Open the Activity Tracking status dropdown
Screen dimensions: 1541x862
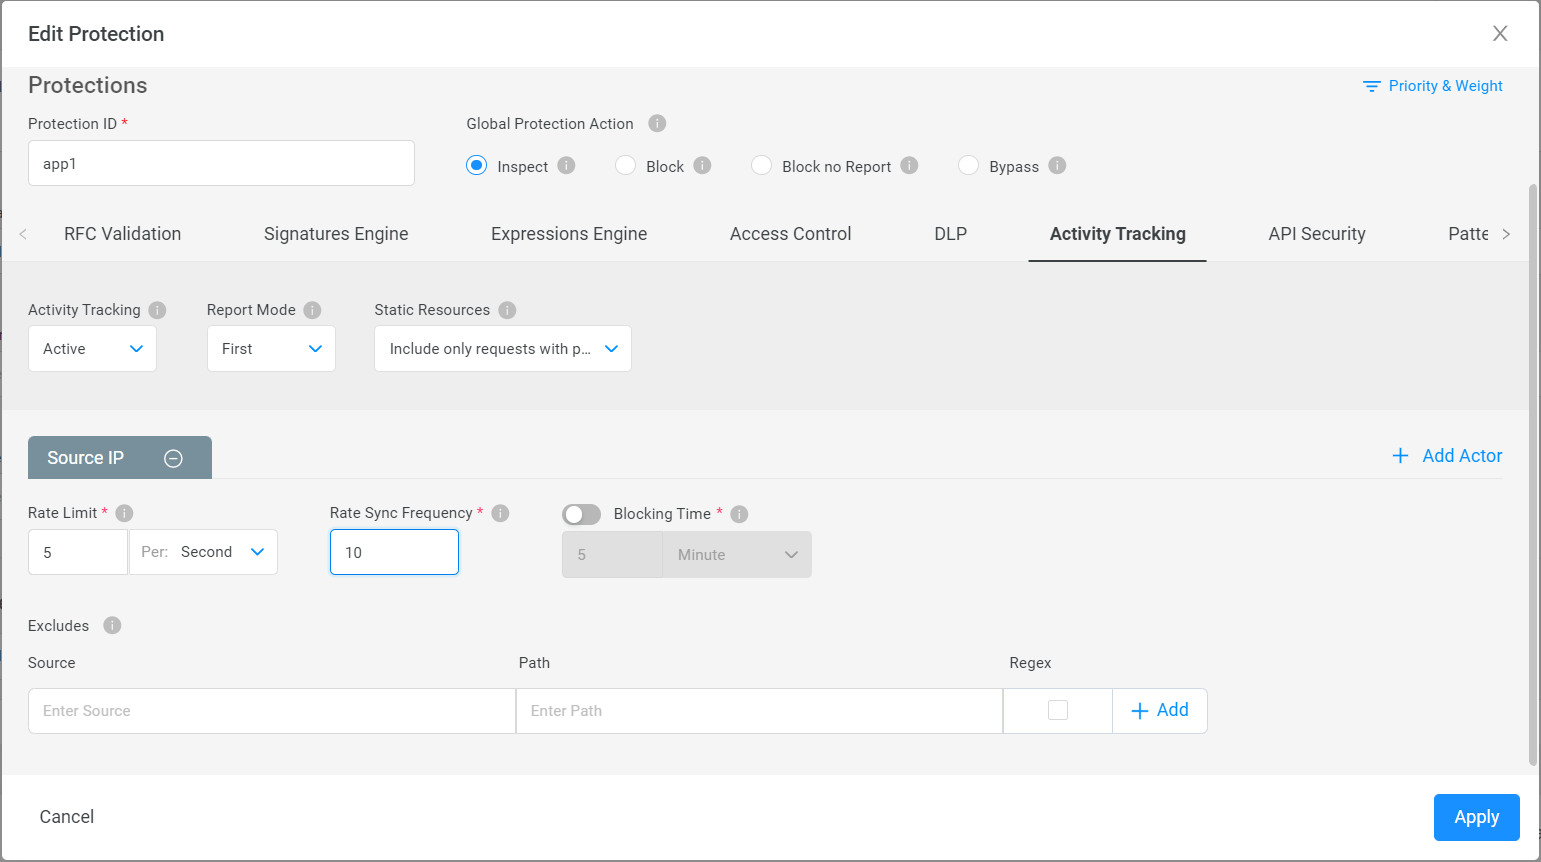pyautogui.click(x=92, y=349)
